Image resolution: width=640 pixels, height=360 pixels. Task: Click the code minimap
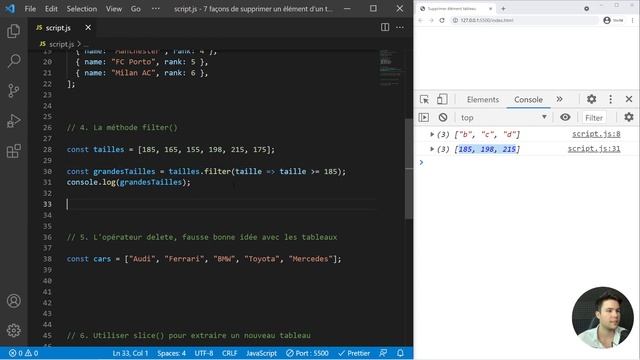pyautogui.click(x=390, y=67)
